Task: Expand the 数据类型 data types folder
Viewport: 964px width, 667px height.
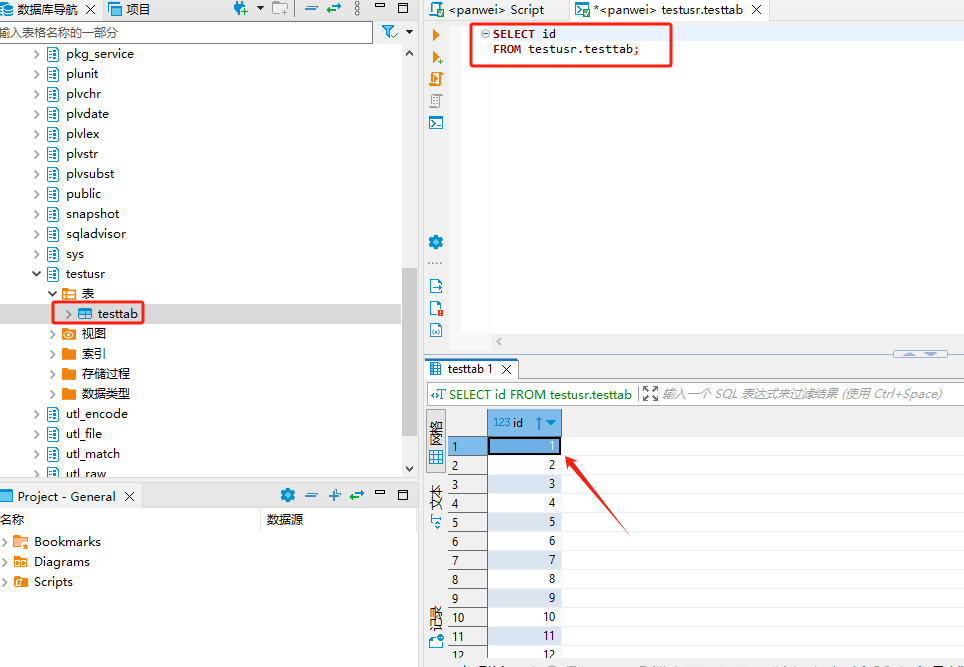Action: click(52, 394)
